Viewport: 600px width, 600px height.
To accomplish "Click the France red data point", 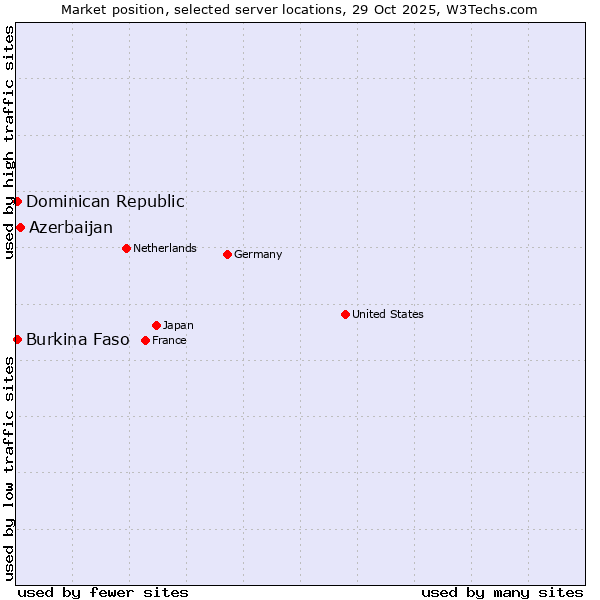I will tap(146, 340).
